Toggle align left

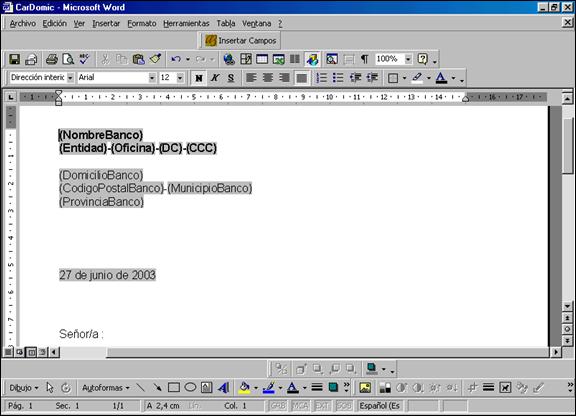click(x=251, y=78)
